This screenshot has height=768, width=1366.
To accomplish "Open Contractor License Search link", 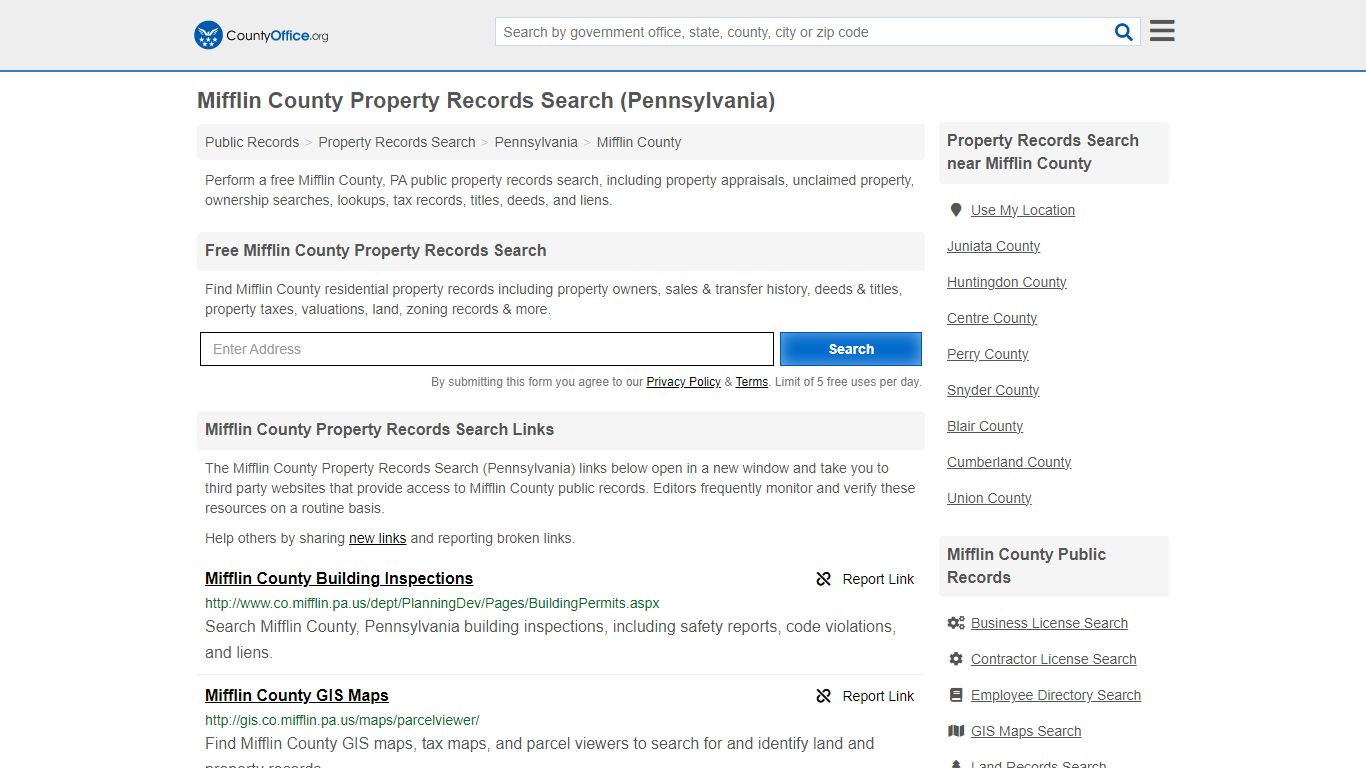I will pyautogui.click(x=1053, y=659).
